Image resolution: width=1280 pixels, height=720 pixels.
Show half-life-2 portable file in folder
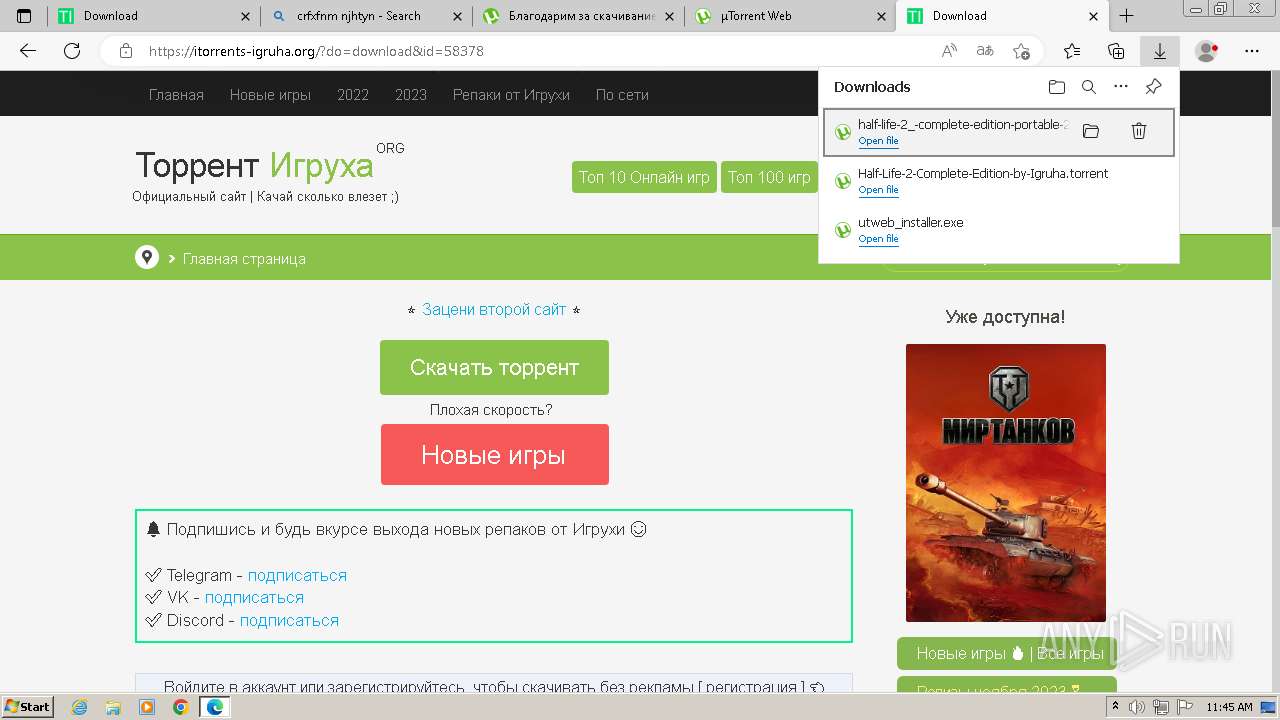click(1091, 131)
